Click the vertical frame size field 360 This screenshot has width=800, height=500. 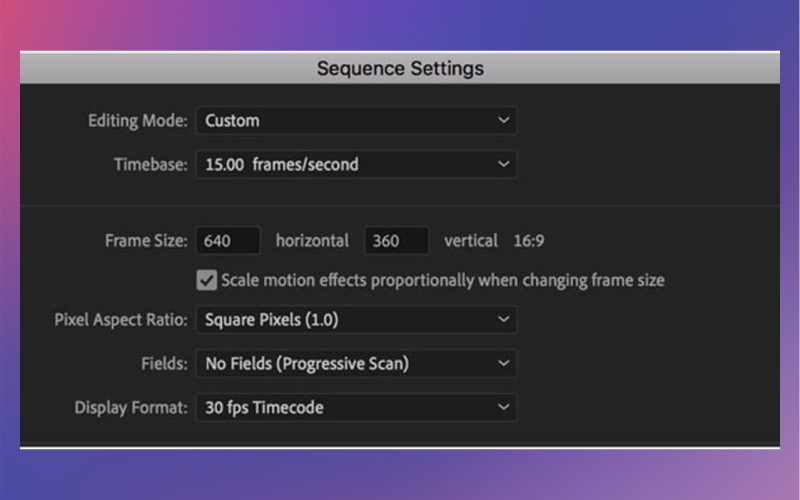(396, 240)
